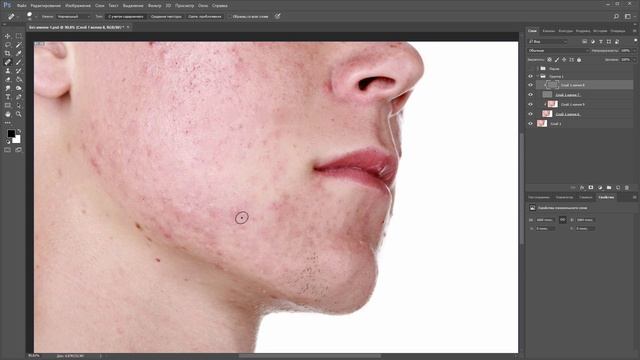Open the tool preset picker arrow

point(19,17)
